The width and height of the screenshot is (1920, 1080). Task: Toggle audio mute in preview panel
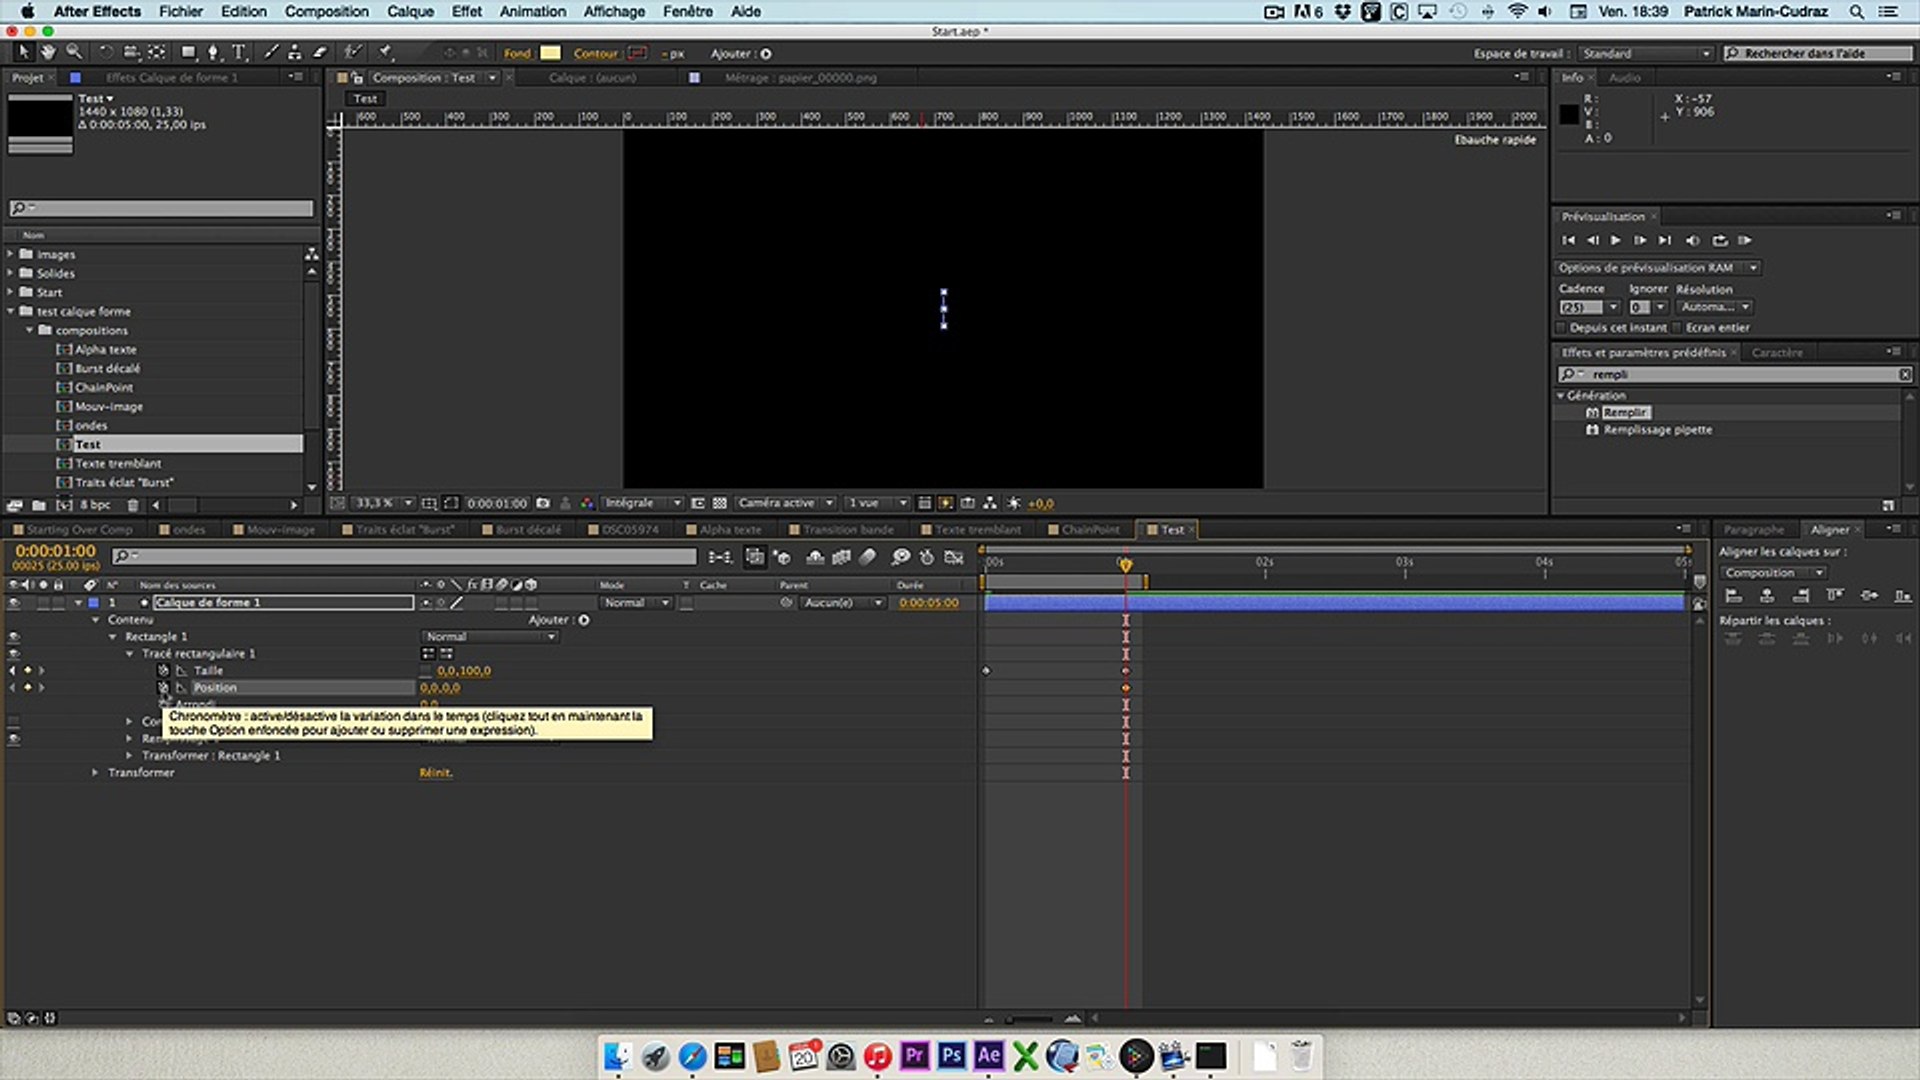coord(1692,240)
